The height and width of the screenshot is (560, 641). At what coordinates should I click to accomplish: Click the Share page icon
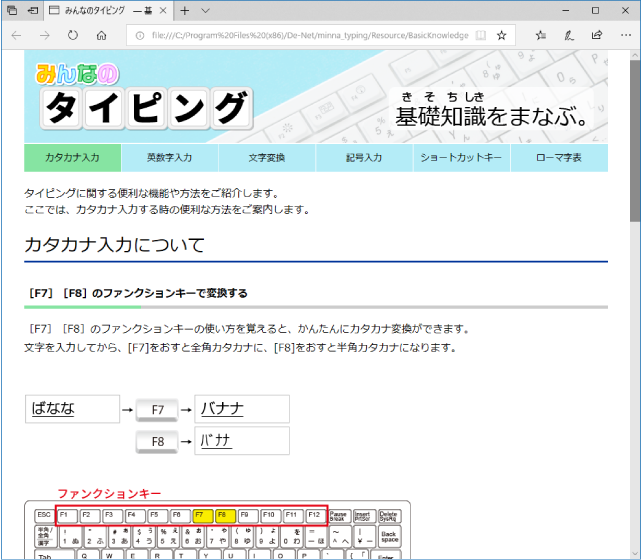click(596, 35)
